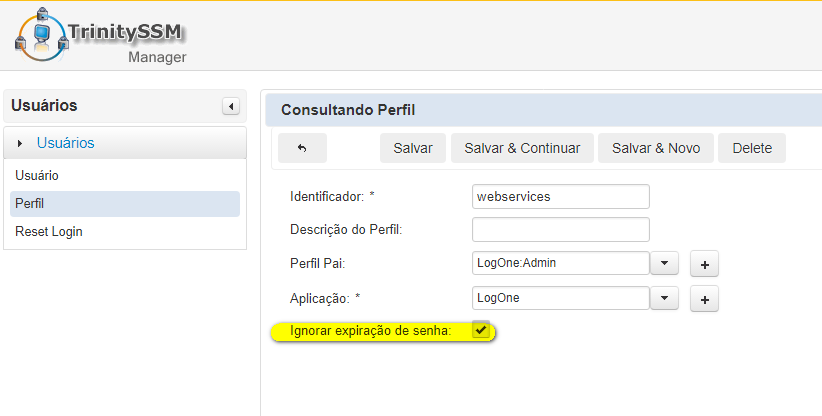This screenshot has width=822, height=416.
Task: Add new Aplicação with plus icon
Action: [x=704, y=299]
